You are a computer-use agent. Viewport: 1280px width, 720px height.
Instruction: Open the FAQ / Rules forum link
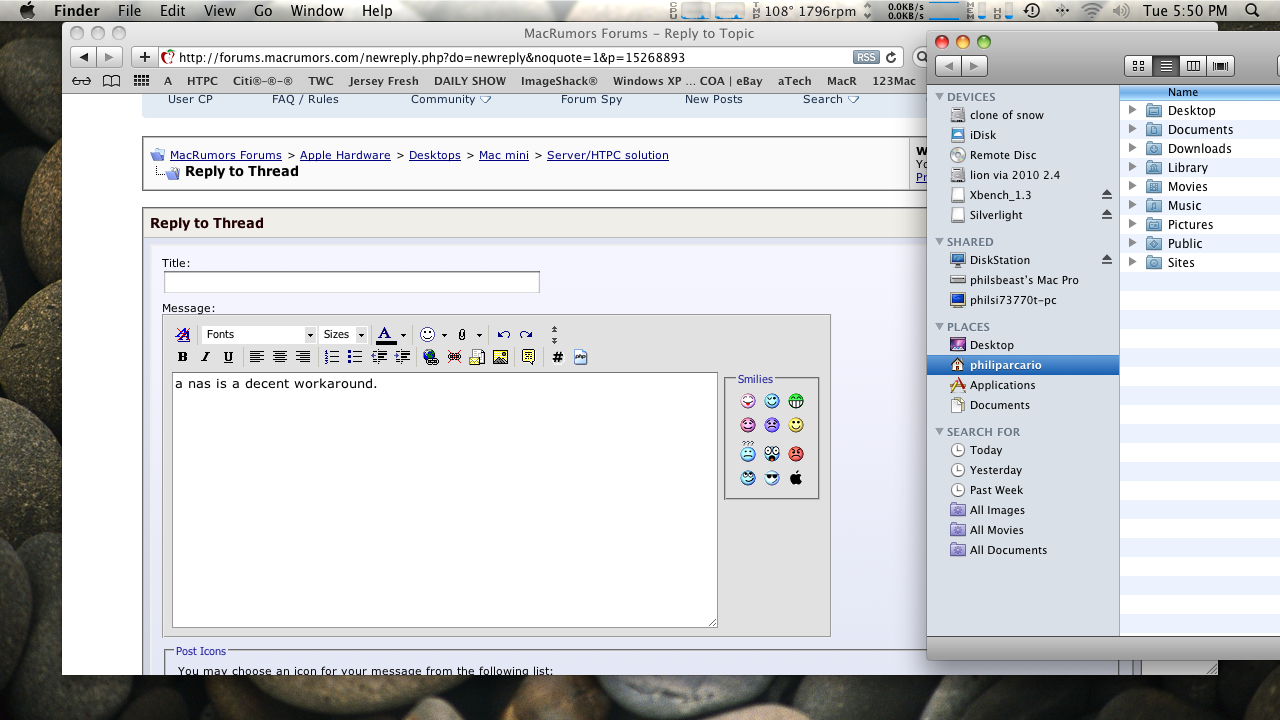(x=305, y=99)
